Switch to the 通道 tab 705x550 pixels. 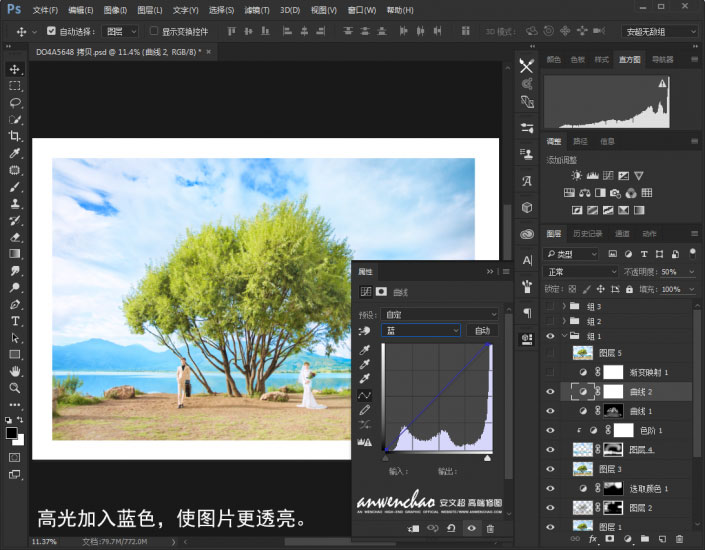click(622, 233)
